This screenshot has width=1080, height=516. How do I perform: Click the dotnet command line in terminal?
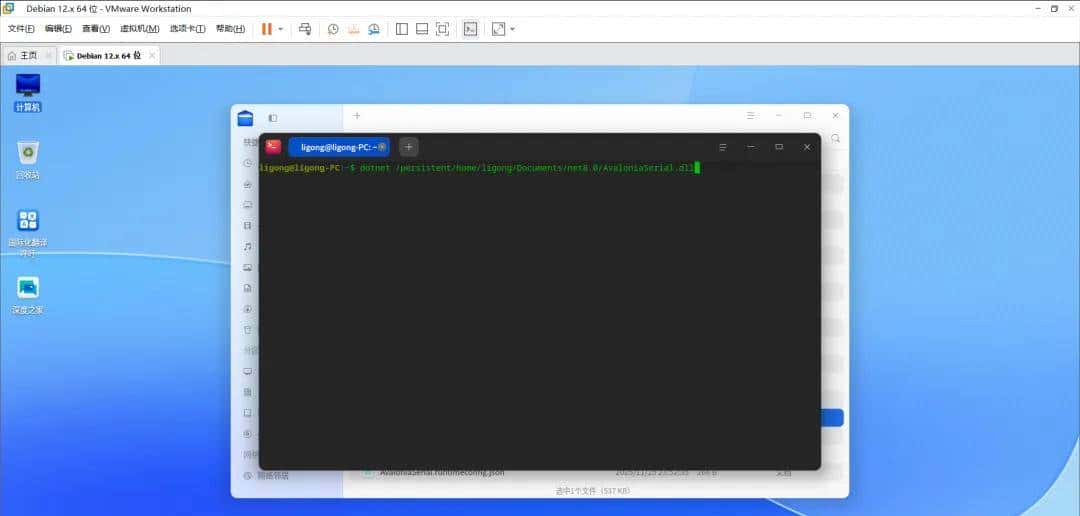tap(479, 167)
